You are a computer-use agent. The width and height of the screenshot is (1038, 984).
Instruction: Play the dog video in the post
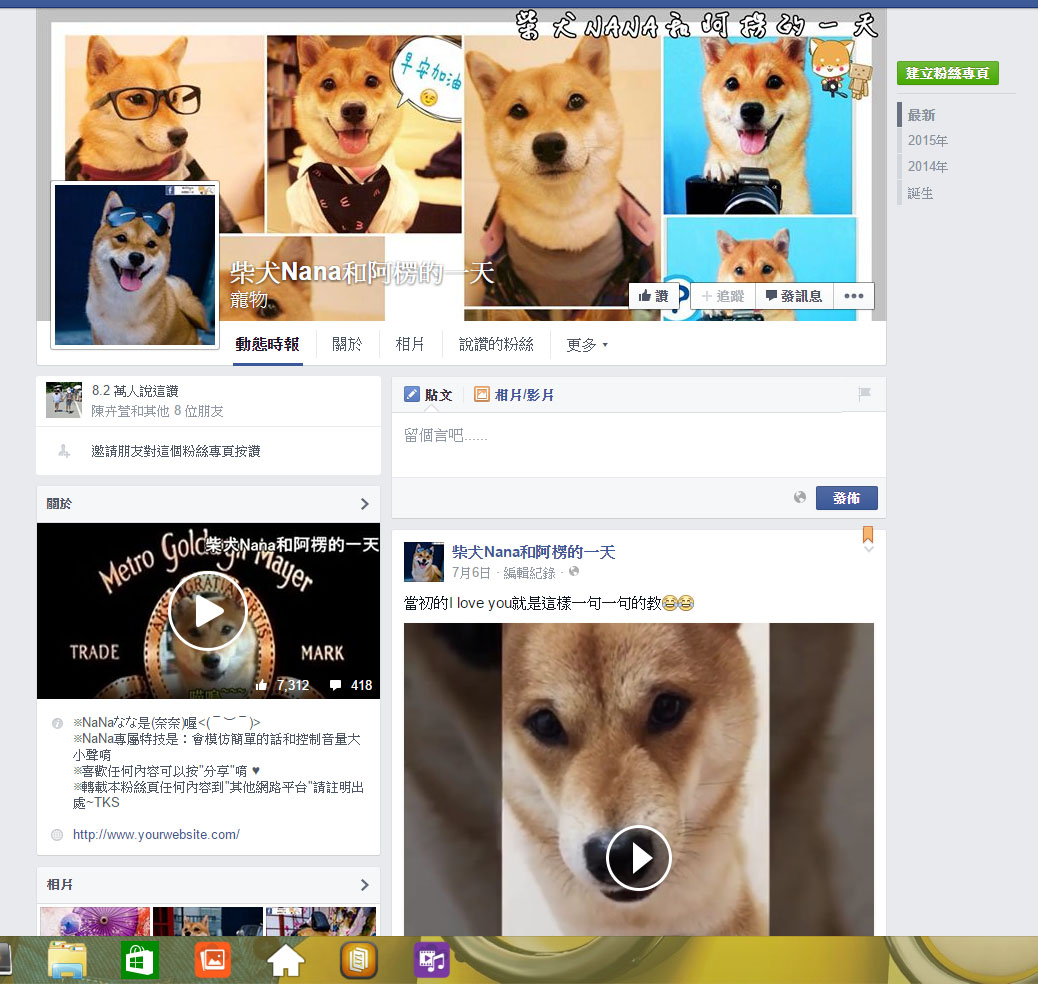coord(638,857)
